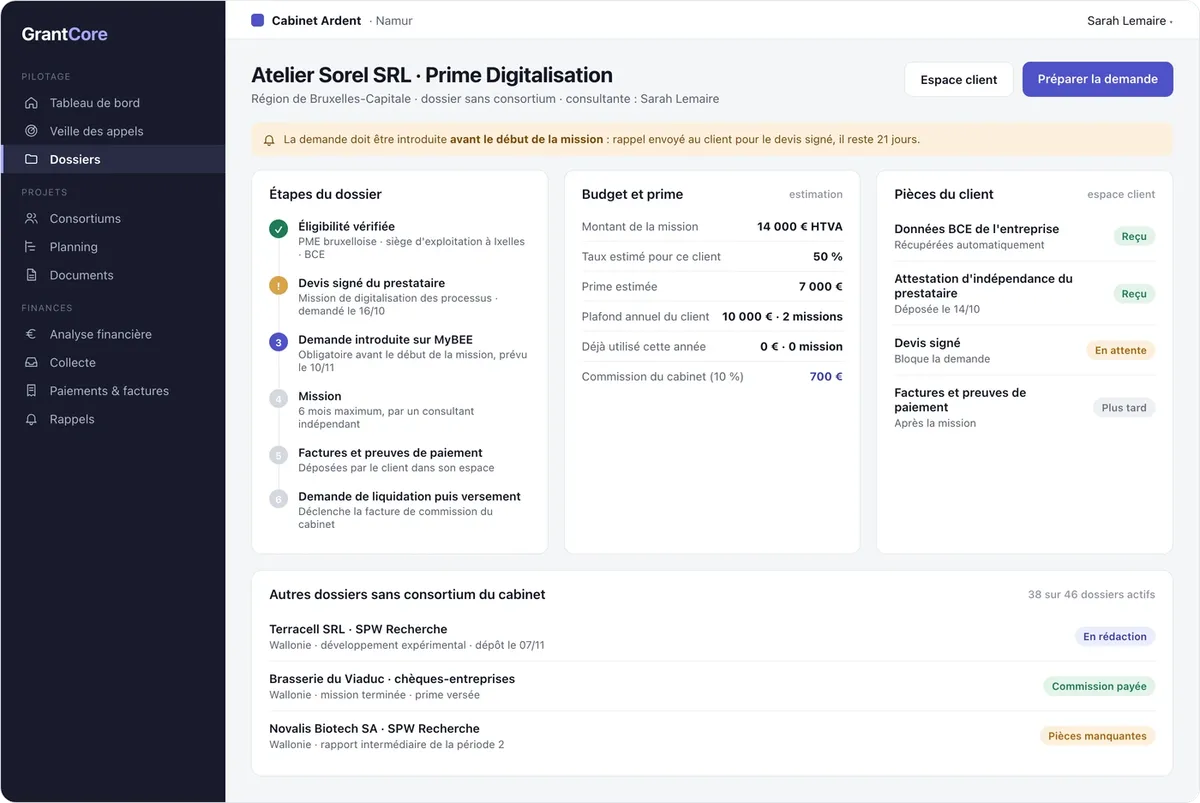Open the Cabinet Ardent workspace switcher
Viewport: 1200px width, 803px height.
tap(332, 20)
